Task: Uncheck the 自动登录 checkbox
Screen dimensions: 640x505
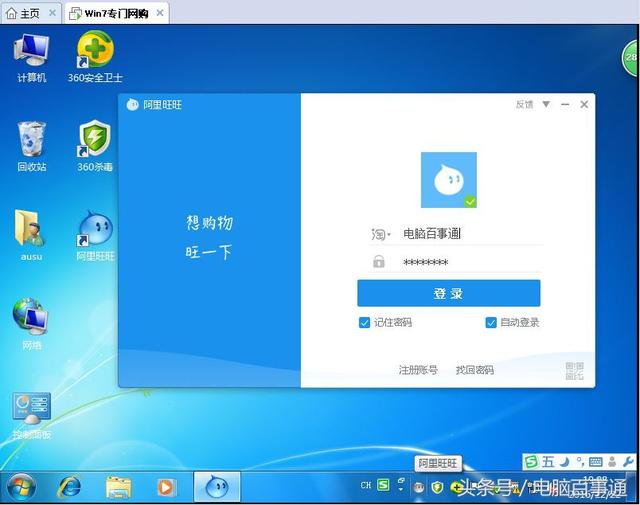Action: (491, 323)
